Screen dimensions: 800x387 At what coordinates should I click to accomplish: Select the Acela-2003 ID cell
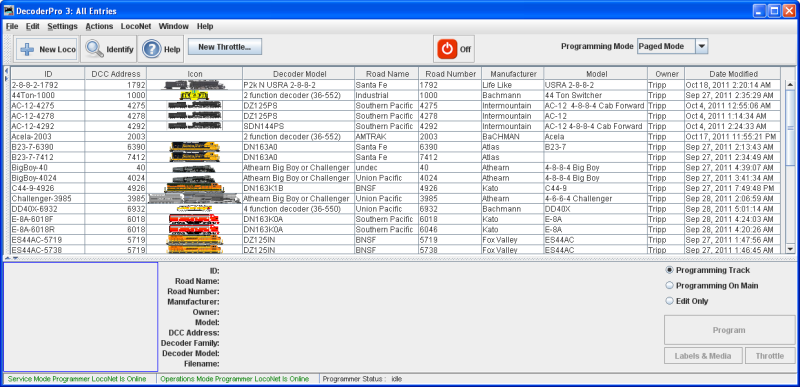(x=48, y=137)
